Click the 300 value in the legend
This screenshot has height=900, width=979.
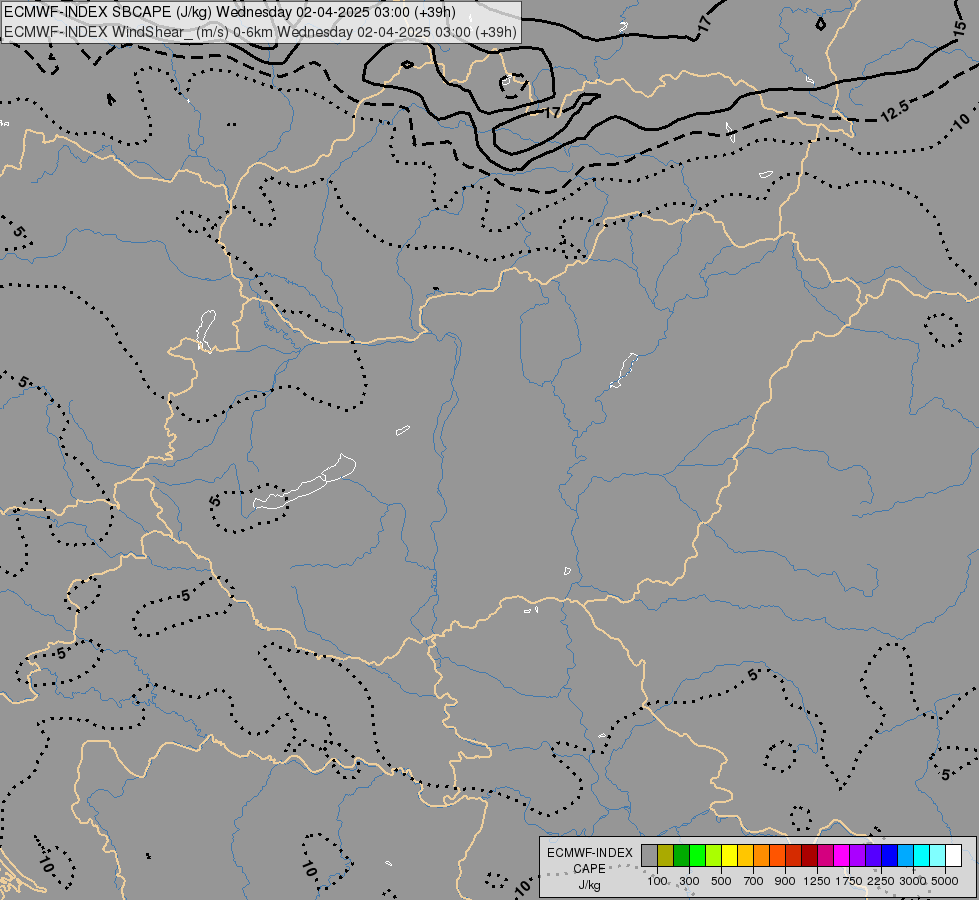689,881
